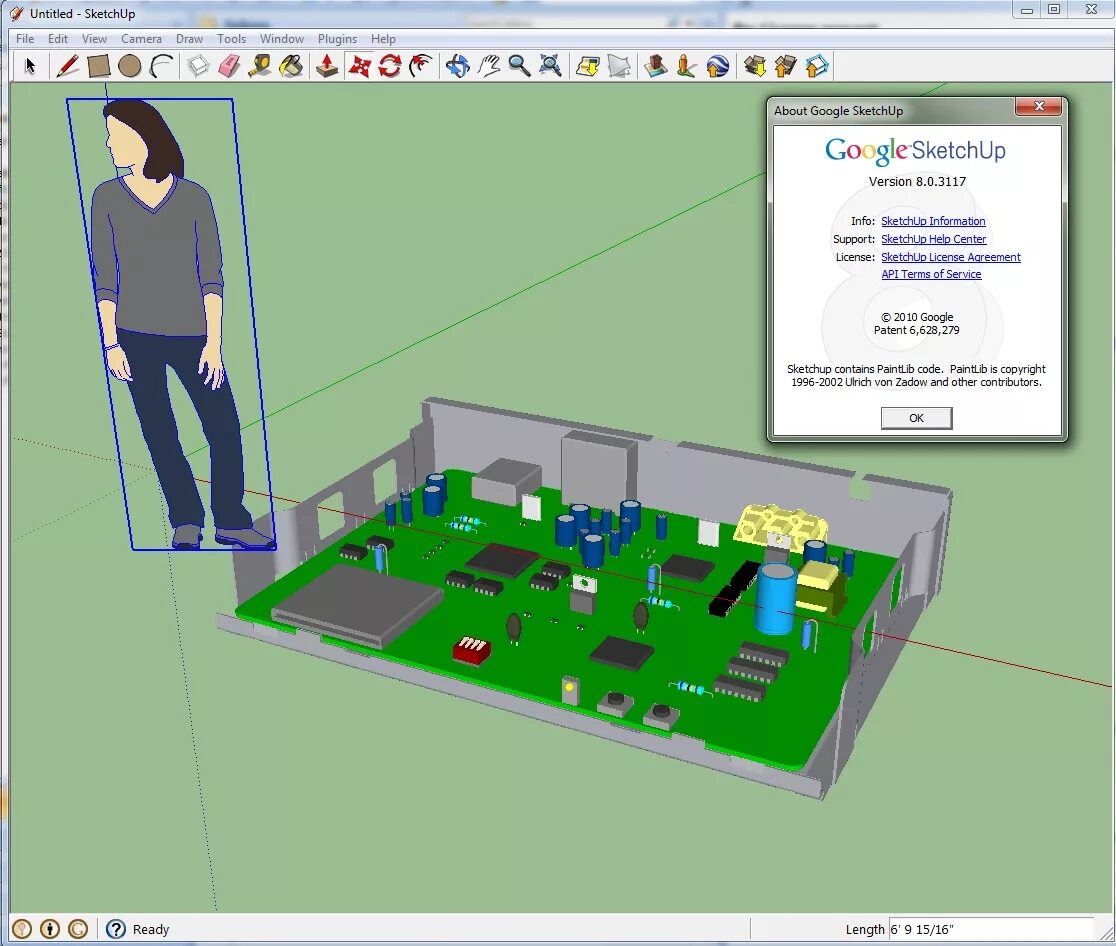The image size is (1116, 946).
Task: Choose the Rectangle drawing tool
Action: 98,66
